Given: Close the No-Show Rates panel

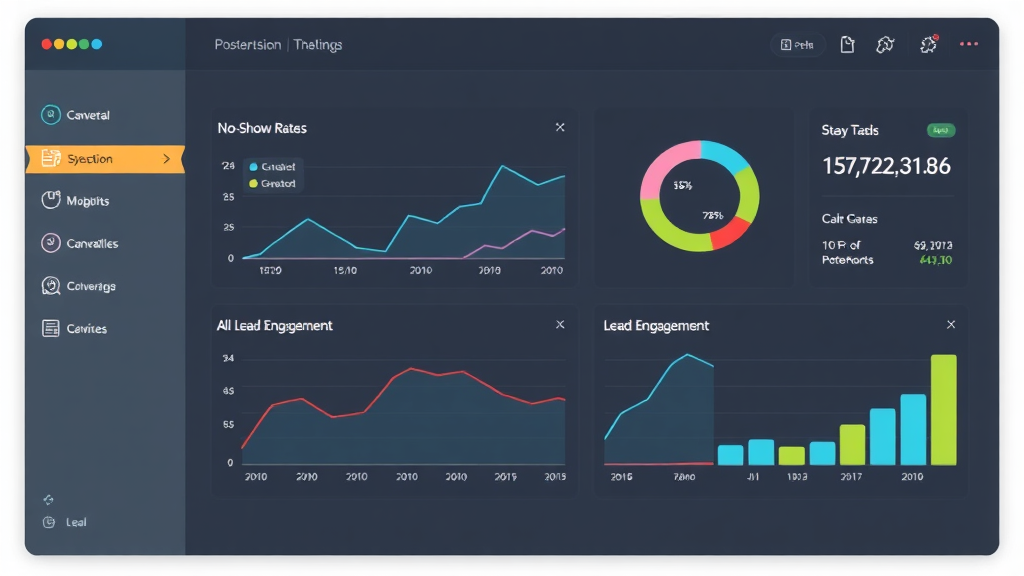Looking at the screenshot, I should click(560, 127).
